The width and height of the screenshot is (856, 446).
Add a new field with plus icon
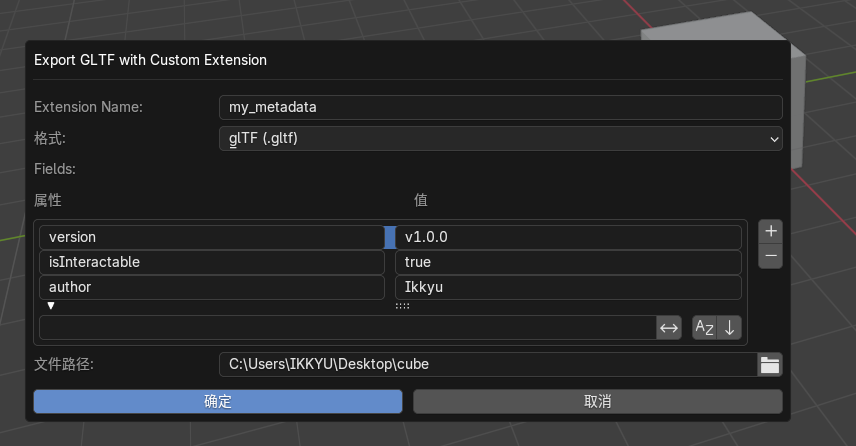(770, 231)
